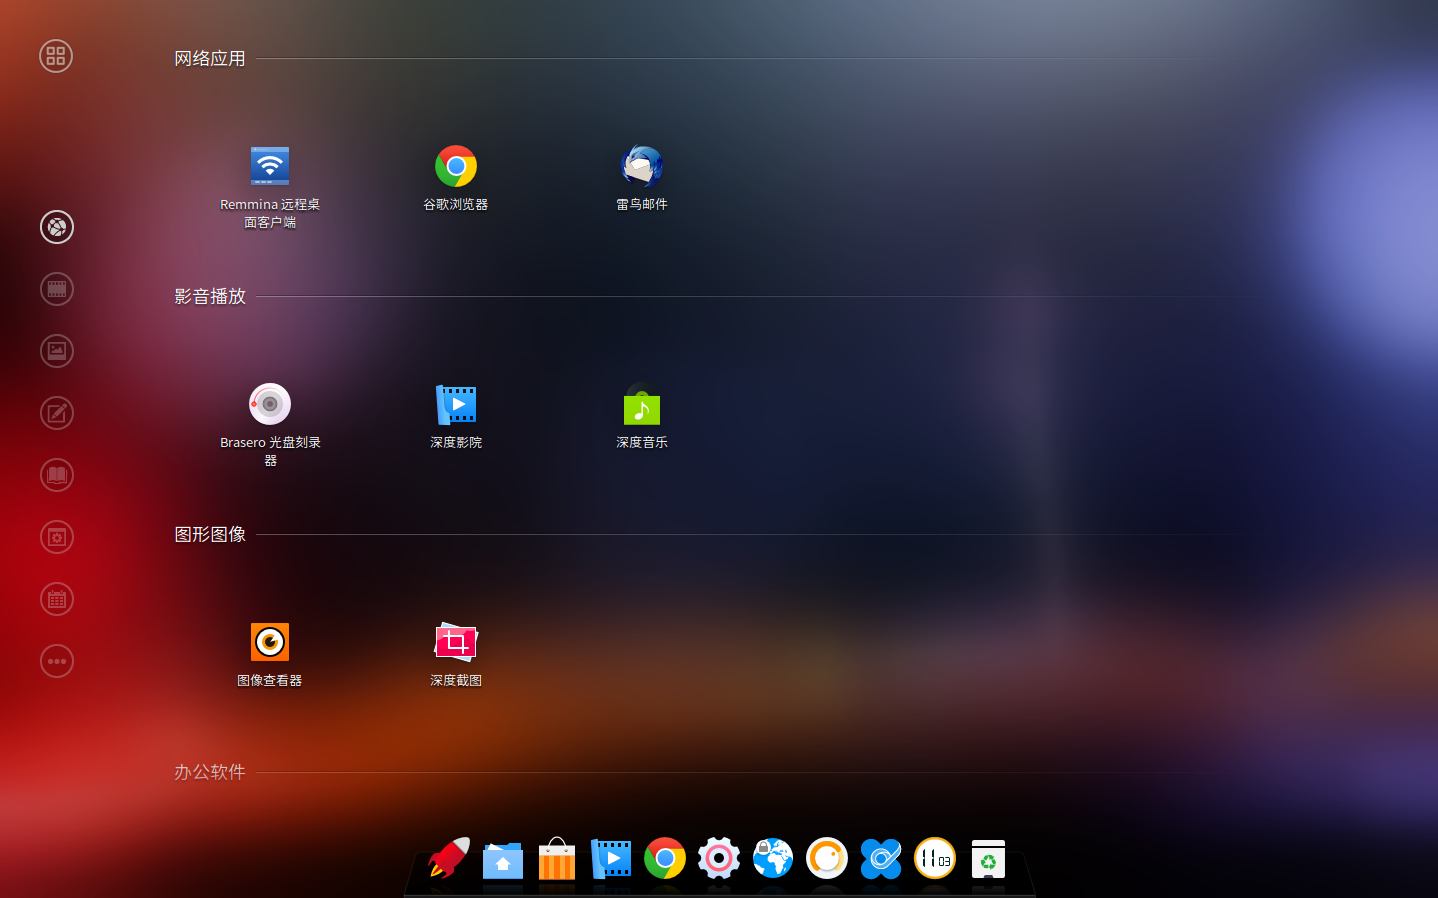Screen dimensions: 1438x898
Task: Go to the office category pencil icon
Action: pos(57,413)
